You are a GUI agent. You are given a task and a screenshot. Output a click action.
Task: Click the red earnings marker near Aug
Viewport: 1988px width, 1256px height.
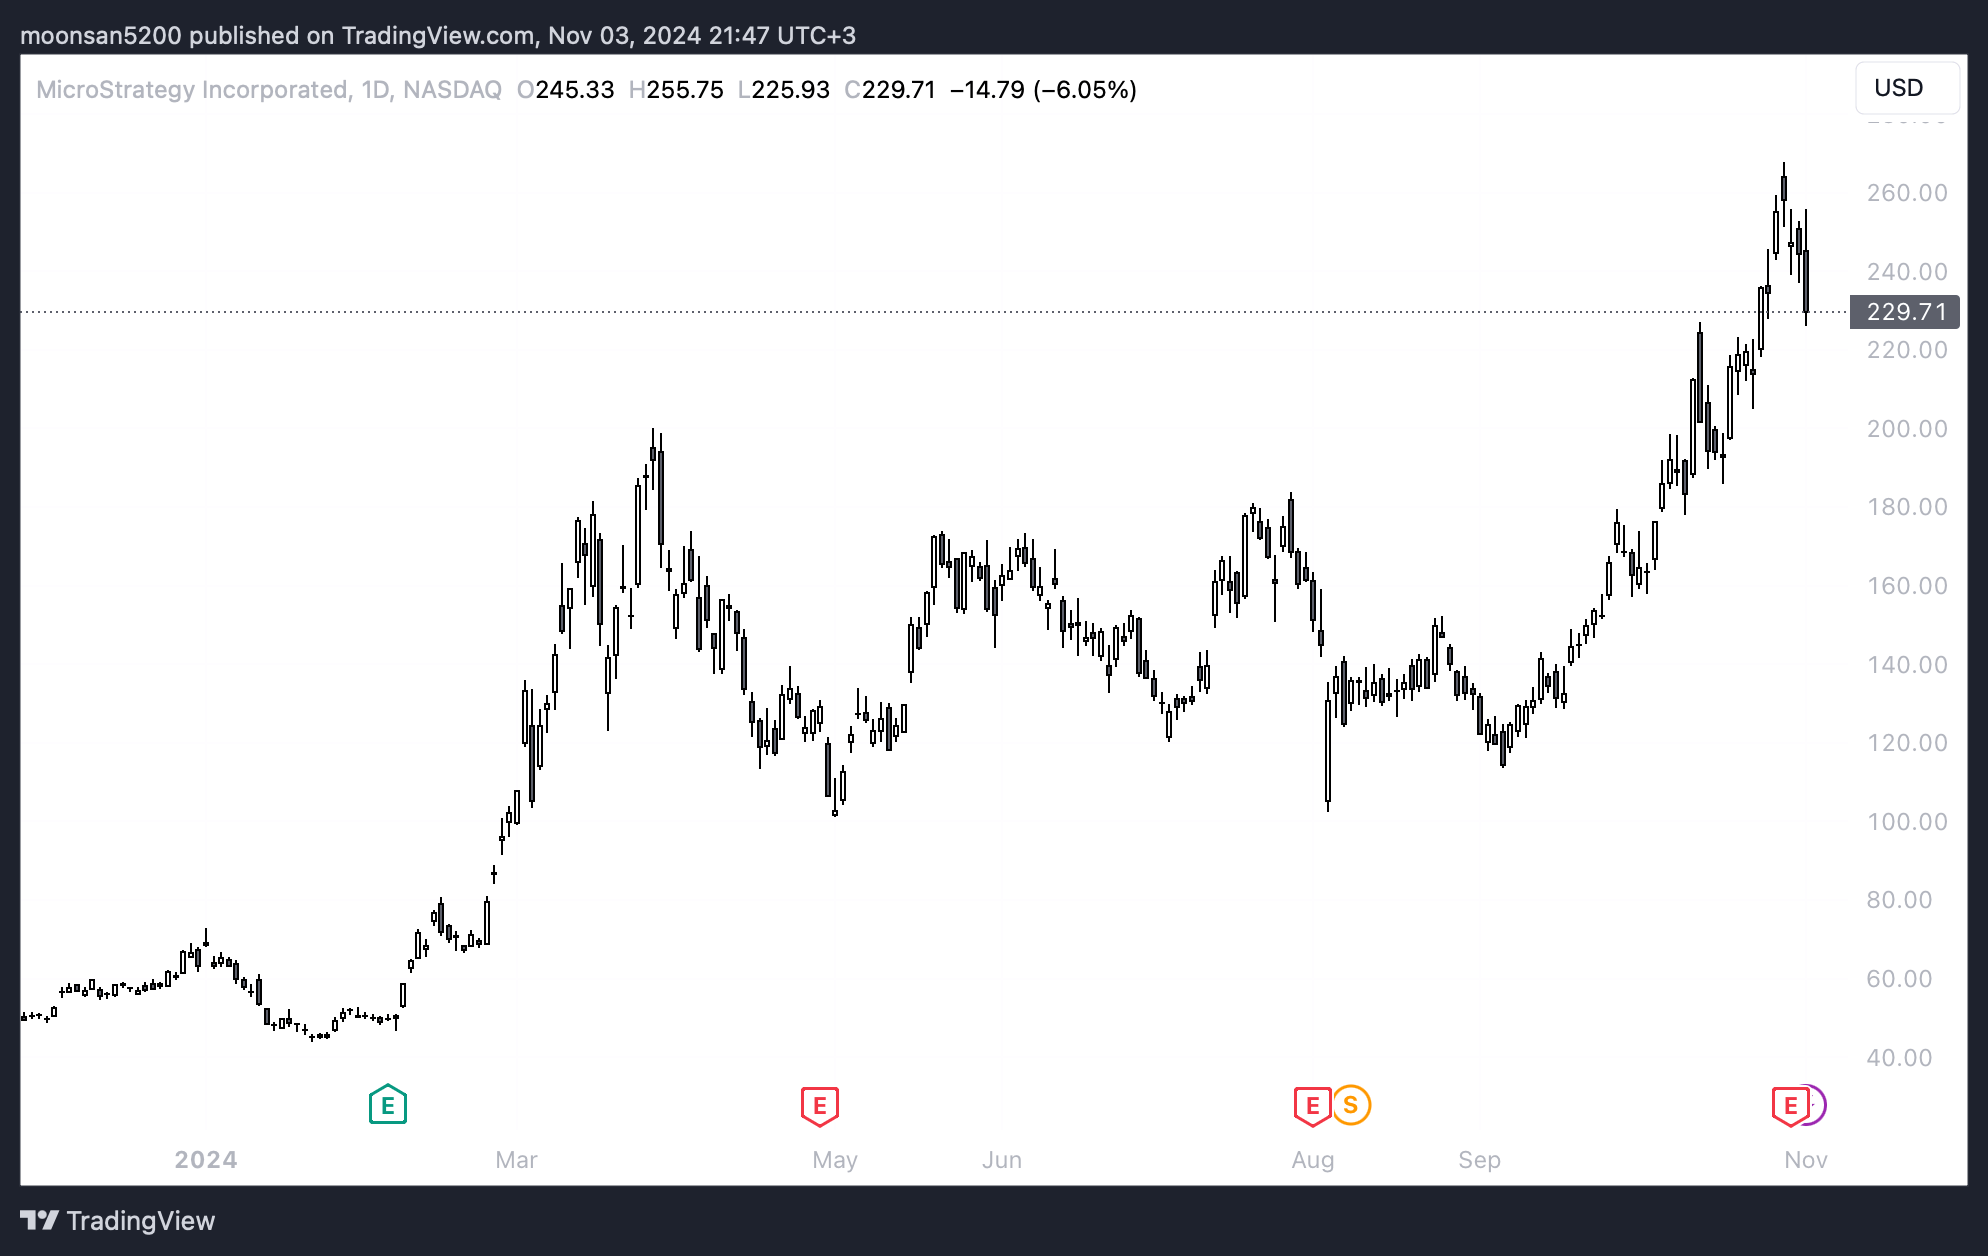pos(1311,1106)
